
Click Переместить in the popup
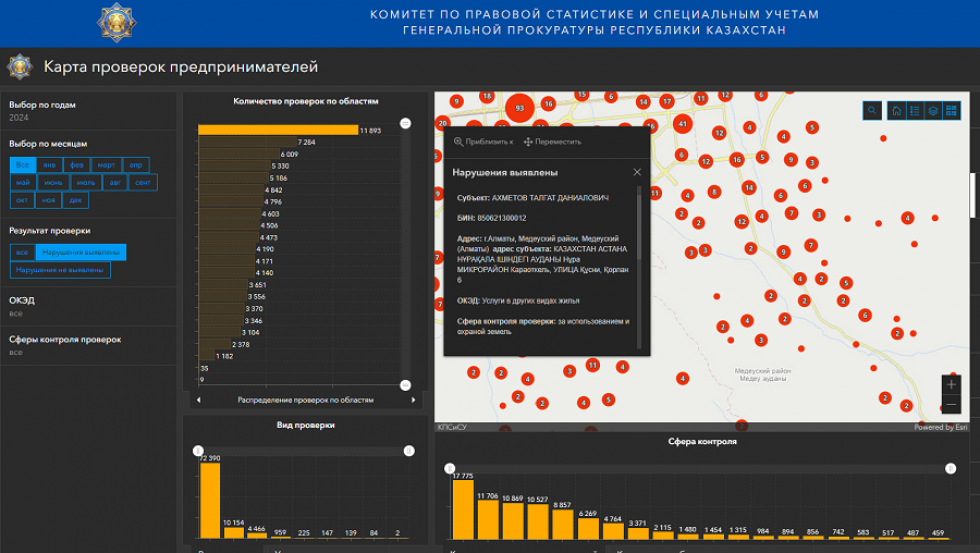pyautogui.click(x=552, y=142)
